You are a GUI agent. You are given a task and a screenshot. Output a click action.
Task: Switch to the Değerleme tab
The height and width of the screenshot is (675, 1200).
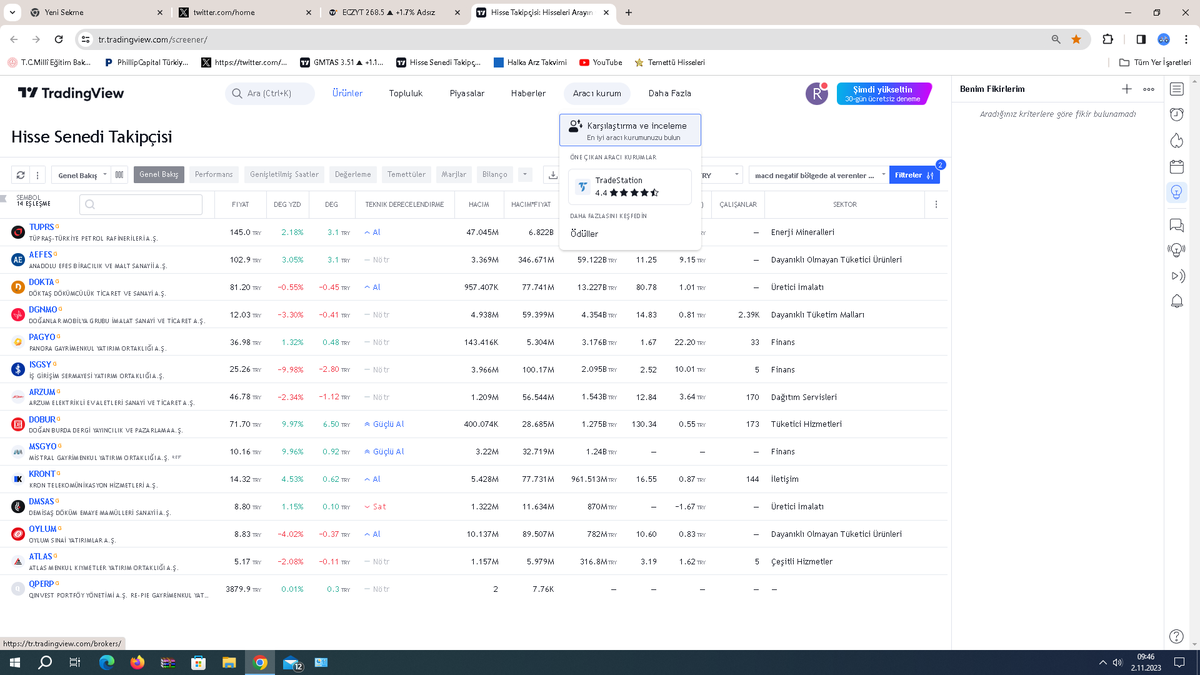click(353, 174)
